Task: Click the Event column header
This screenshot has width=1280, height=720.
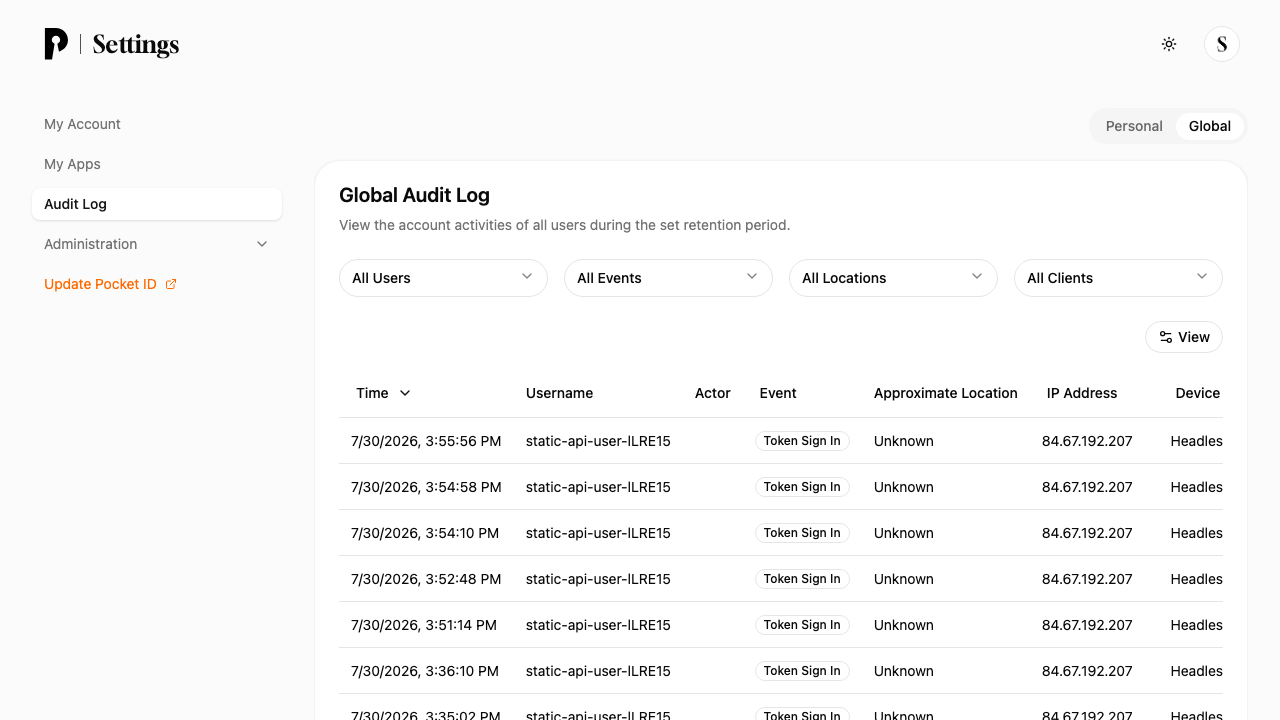Action: pyautogui.click(x=778, y=393)
